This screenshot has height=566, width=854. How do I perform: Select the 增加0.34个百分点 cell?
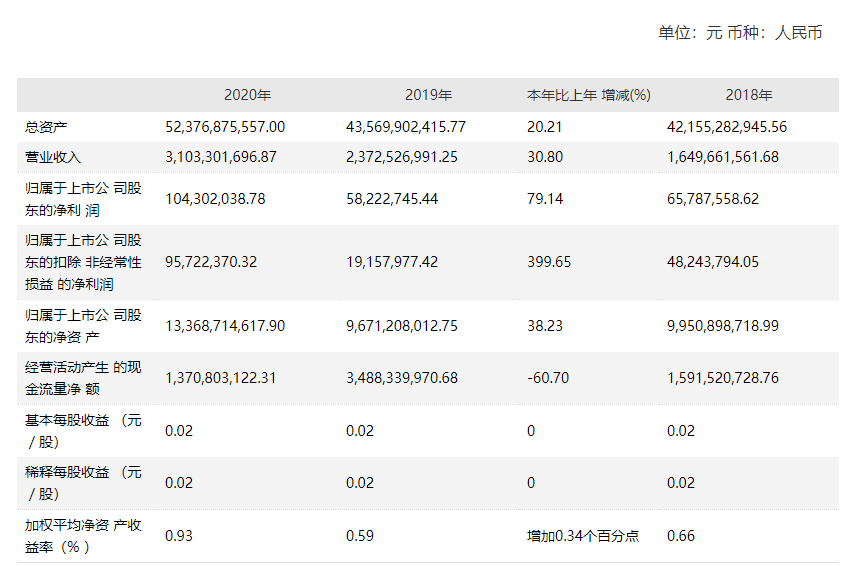(x=583, y=536)
